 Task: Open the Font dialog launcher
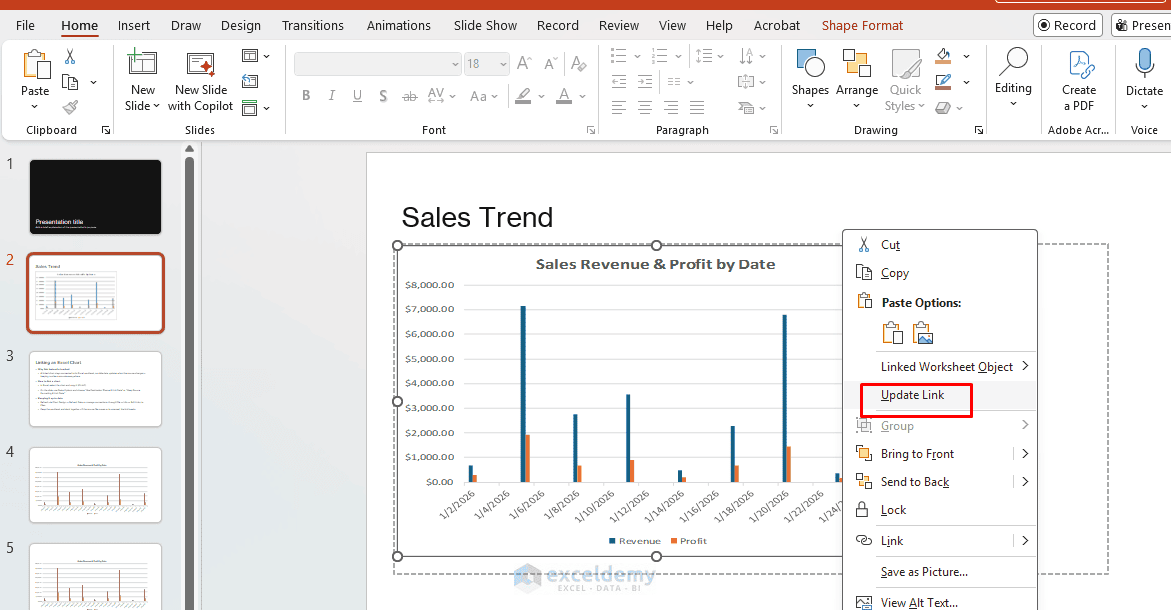pyautogui.click(x=591, y=130)
